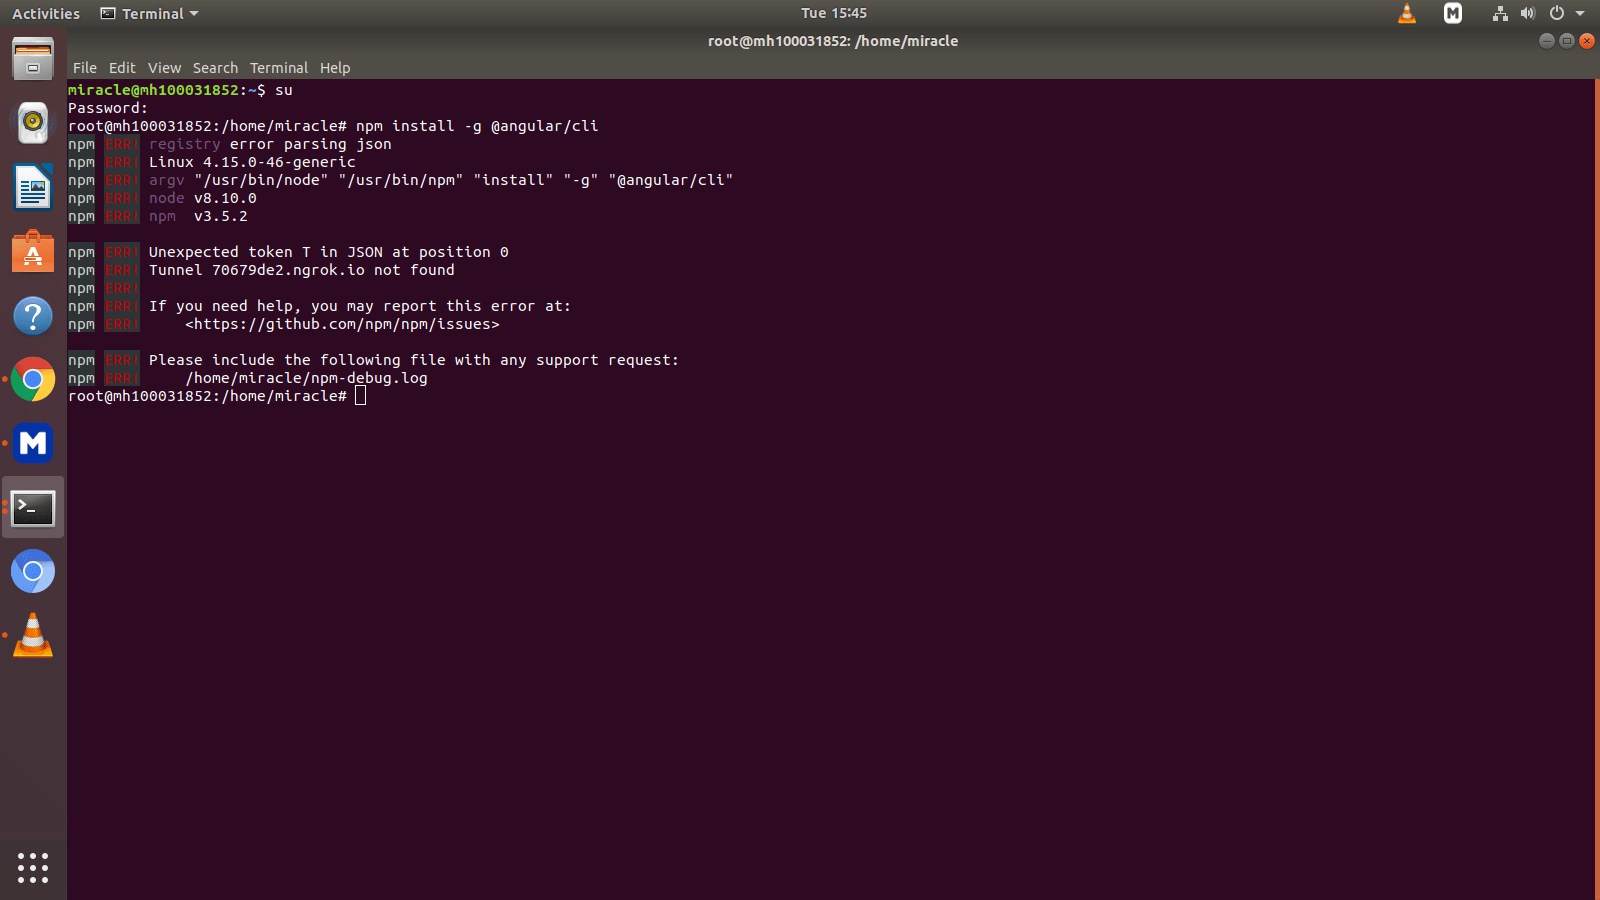Expand the Terminal menu in the top bar
The height and width of the screenshot is (900, 1600).
(147, 13)
